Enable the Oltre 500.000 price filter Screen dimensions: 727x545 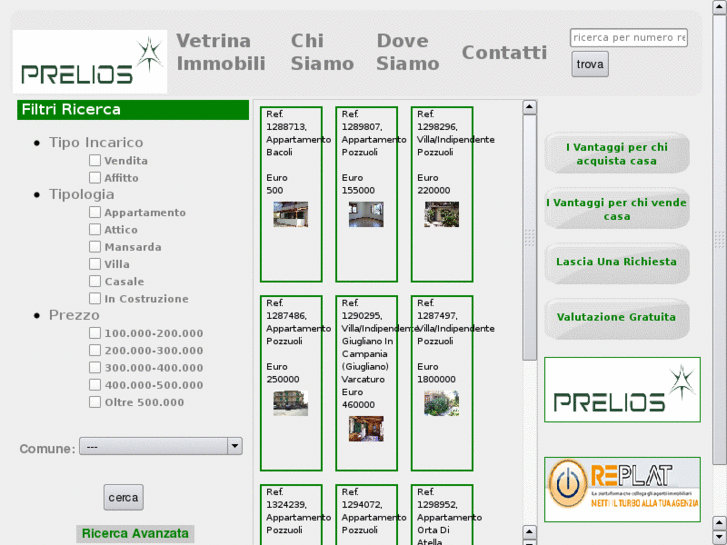95,402
